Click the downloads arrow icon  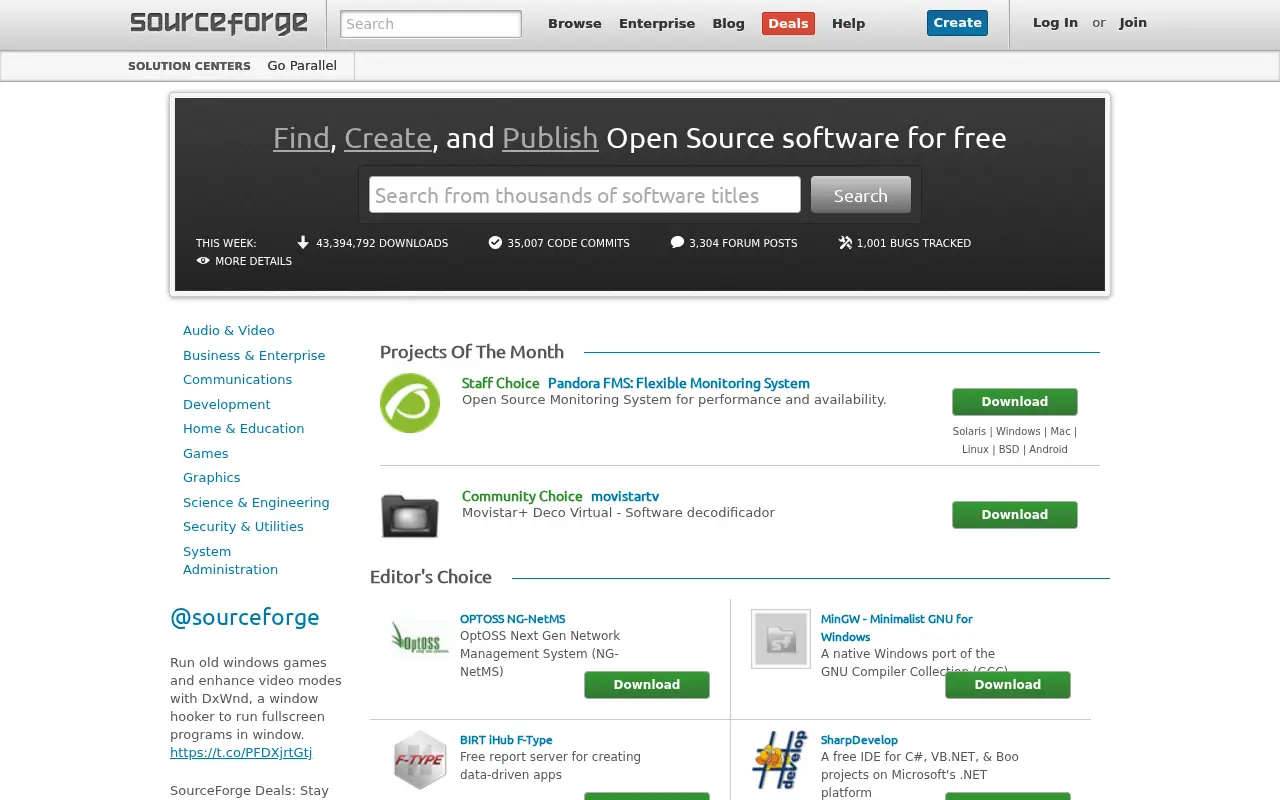point(303,242)
